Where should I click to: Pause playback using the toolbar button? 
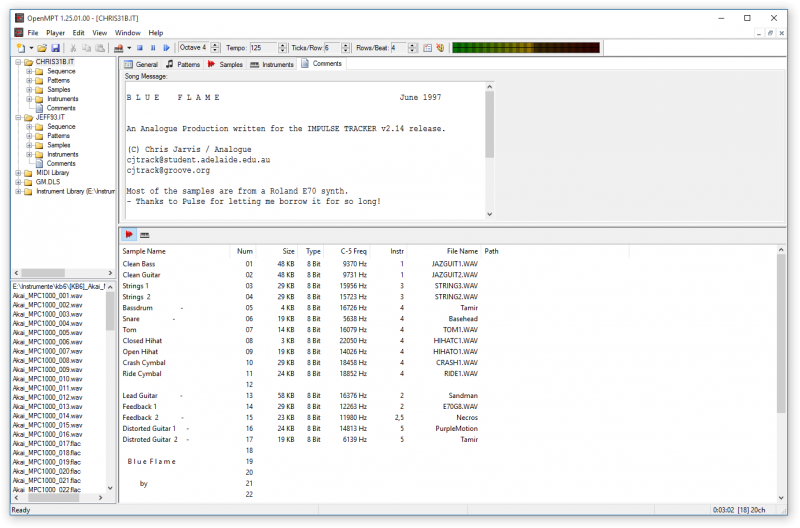point(153,48)
